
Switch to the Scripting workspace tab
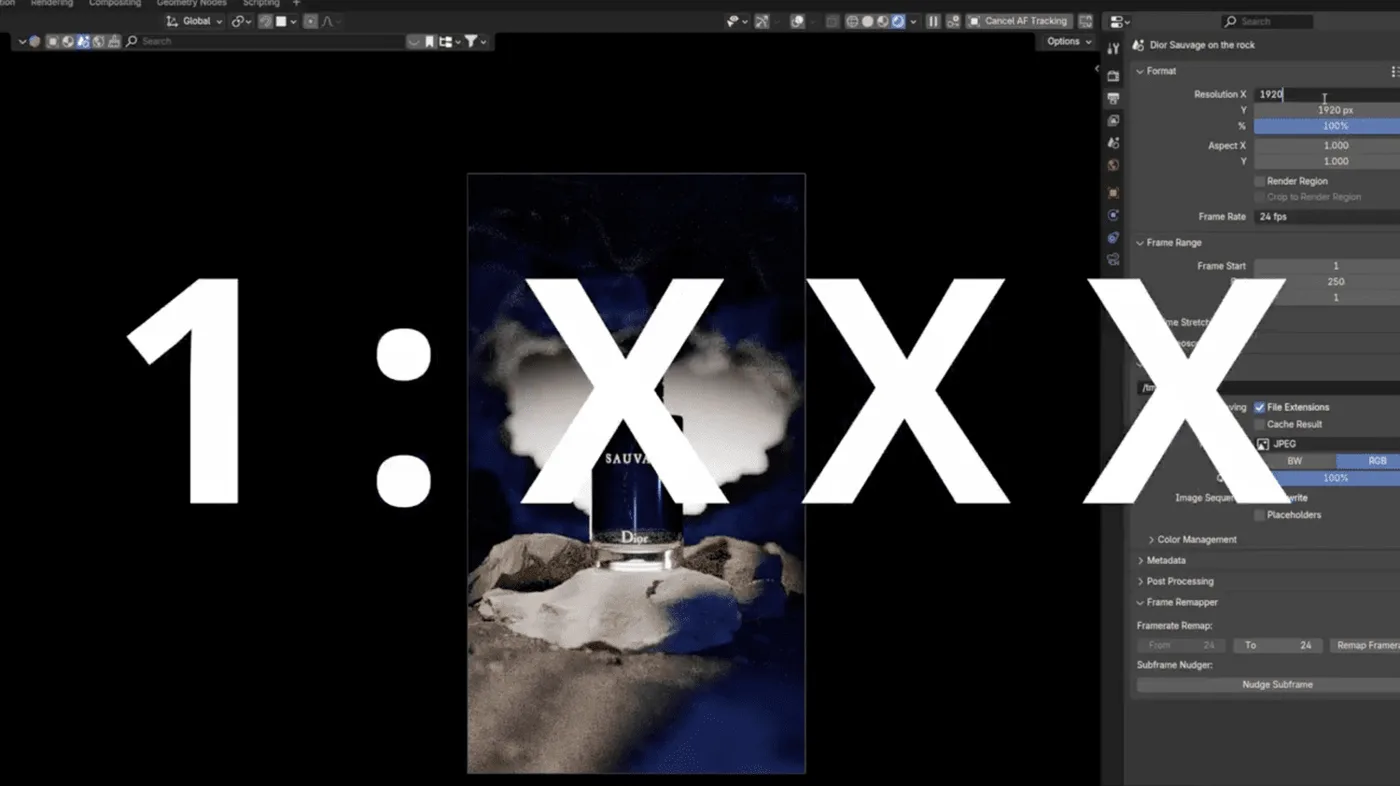[x=262, y=3]
